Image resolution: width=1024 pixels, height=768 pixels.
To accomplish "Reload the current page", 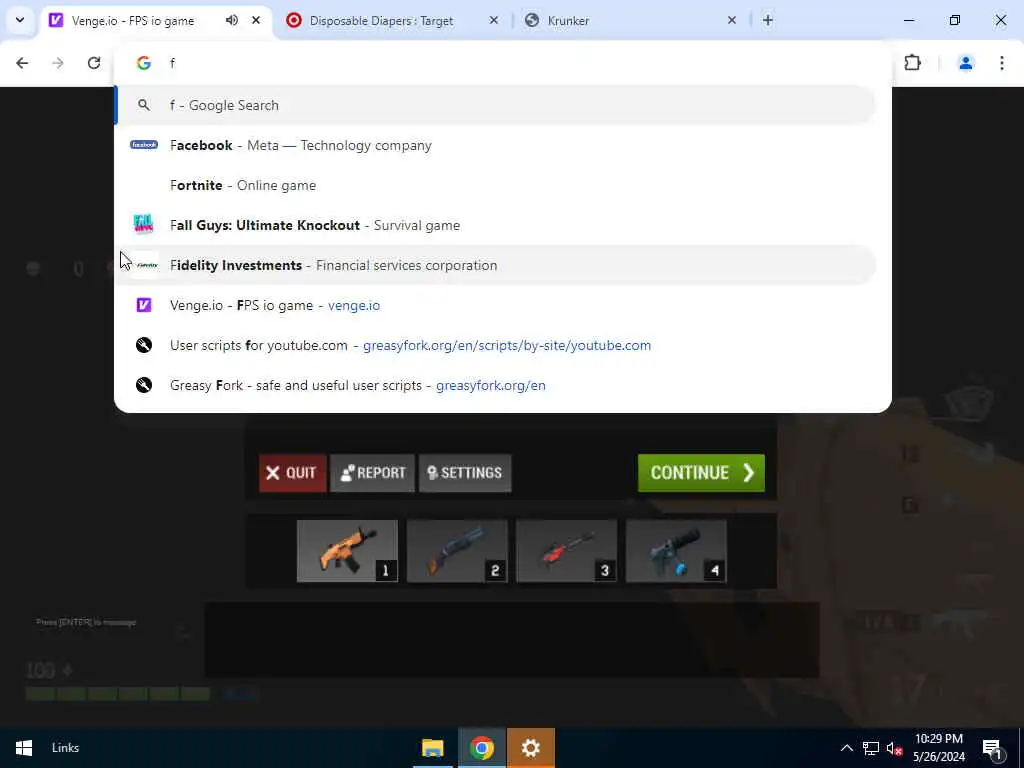I will click(94, 63).
